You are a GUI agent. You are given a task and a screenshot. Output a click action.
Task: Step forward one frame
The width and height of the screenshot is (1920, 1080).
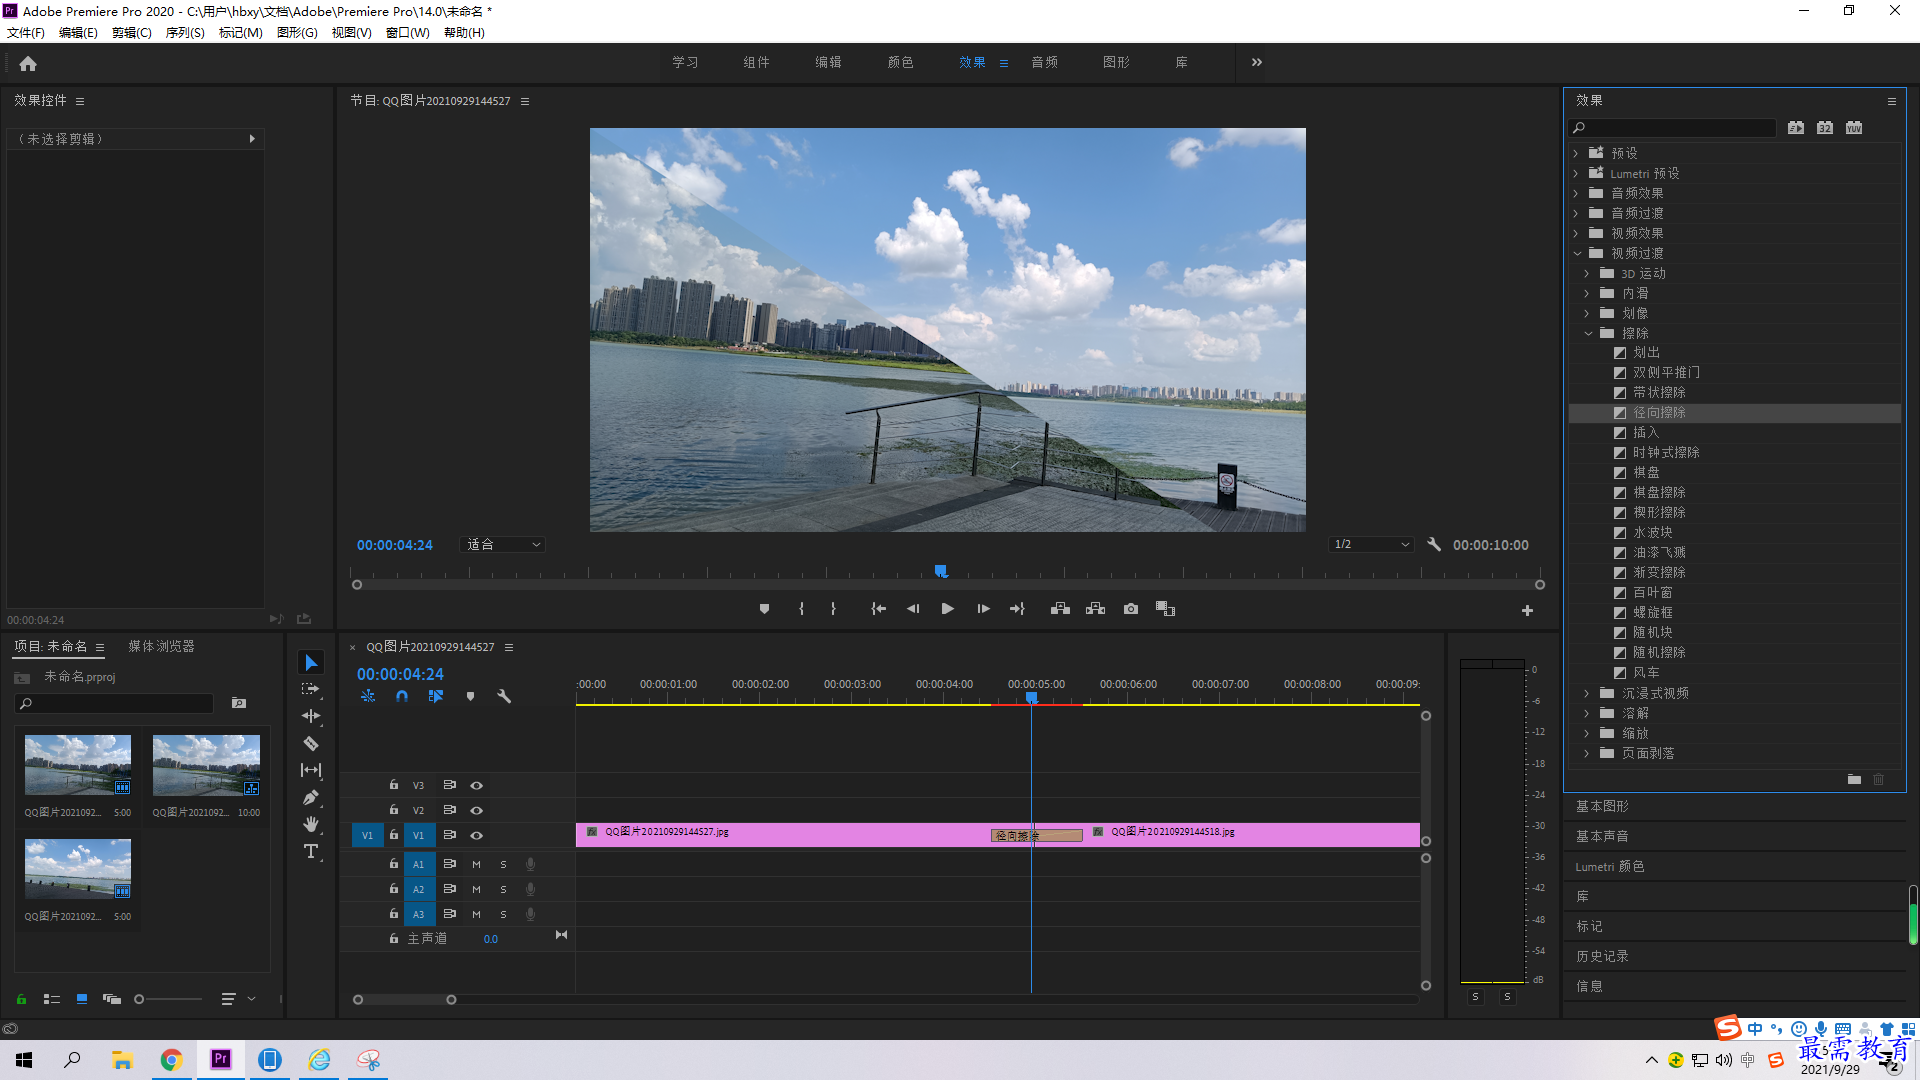[983, 609]
